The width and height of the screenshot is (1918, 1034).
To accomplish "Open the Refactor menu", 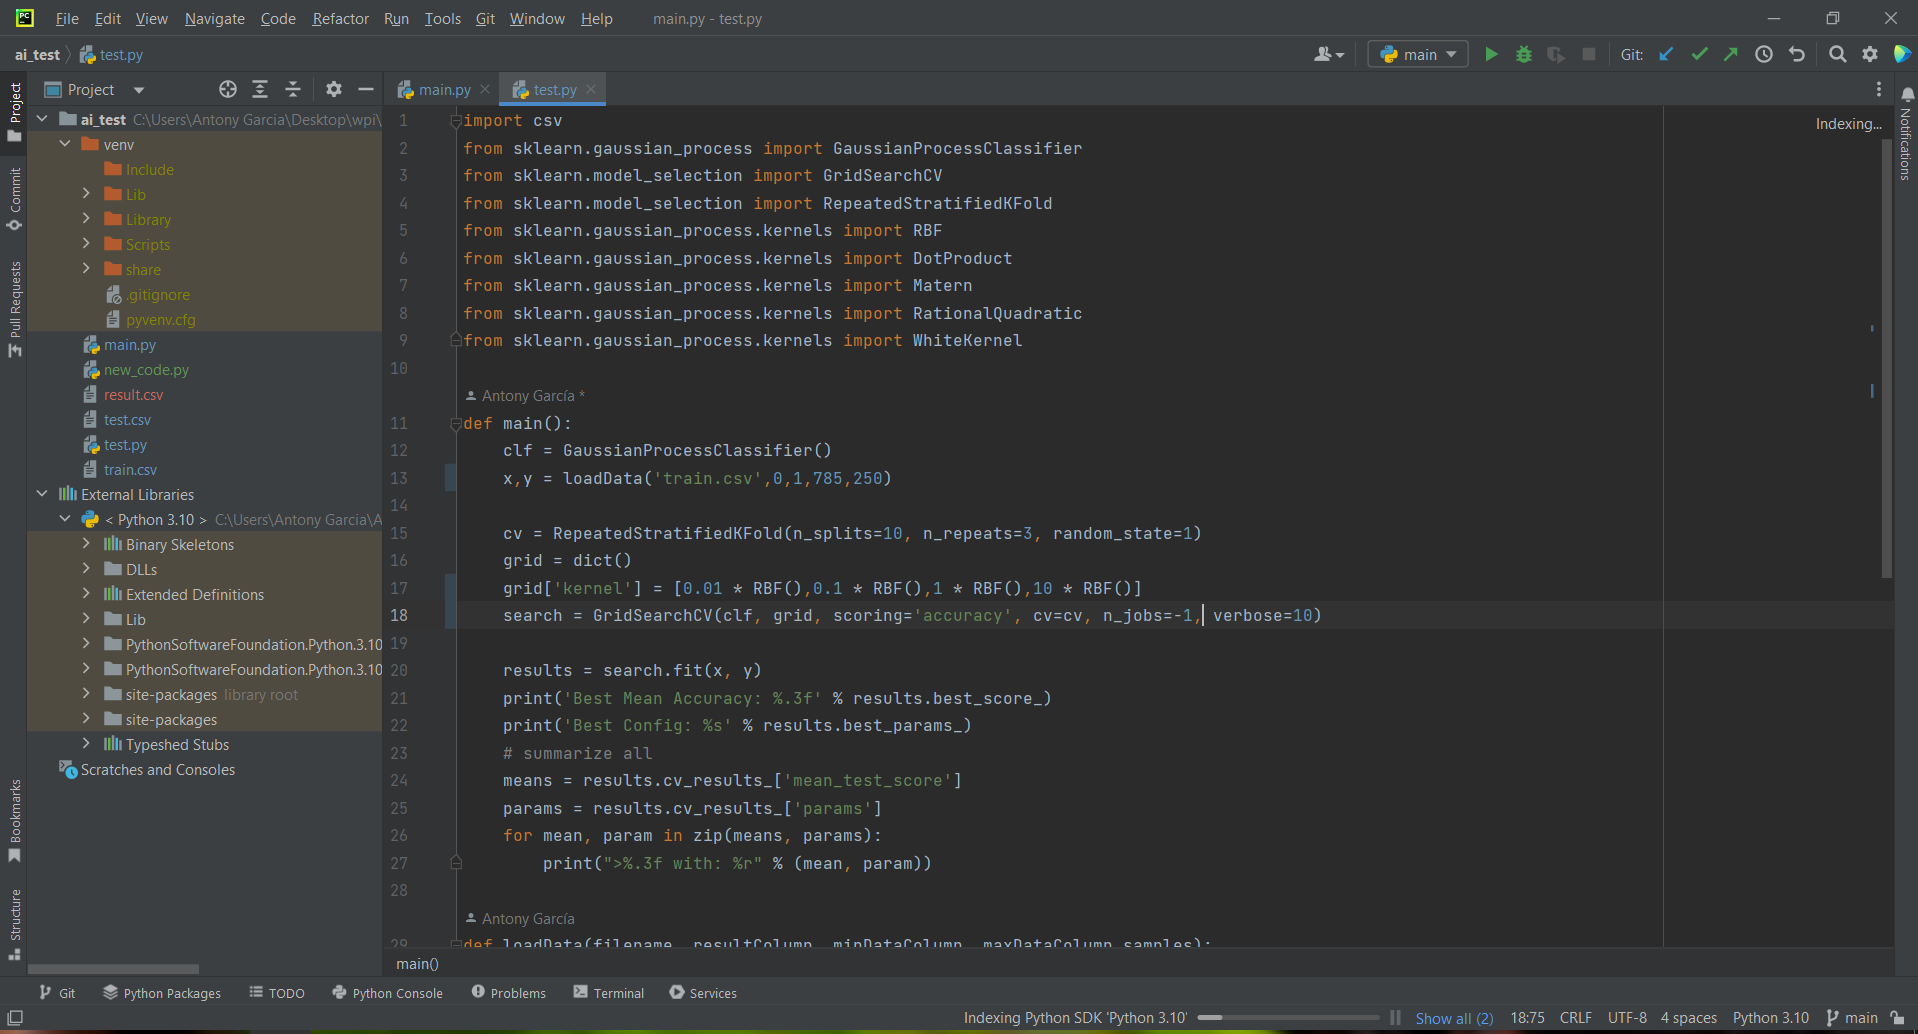I will tap(340, 18).
